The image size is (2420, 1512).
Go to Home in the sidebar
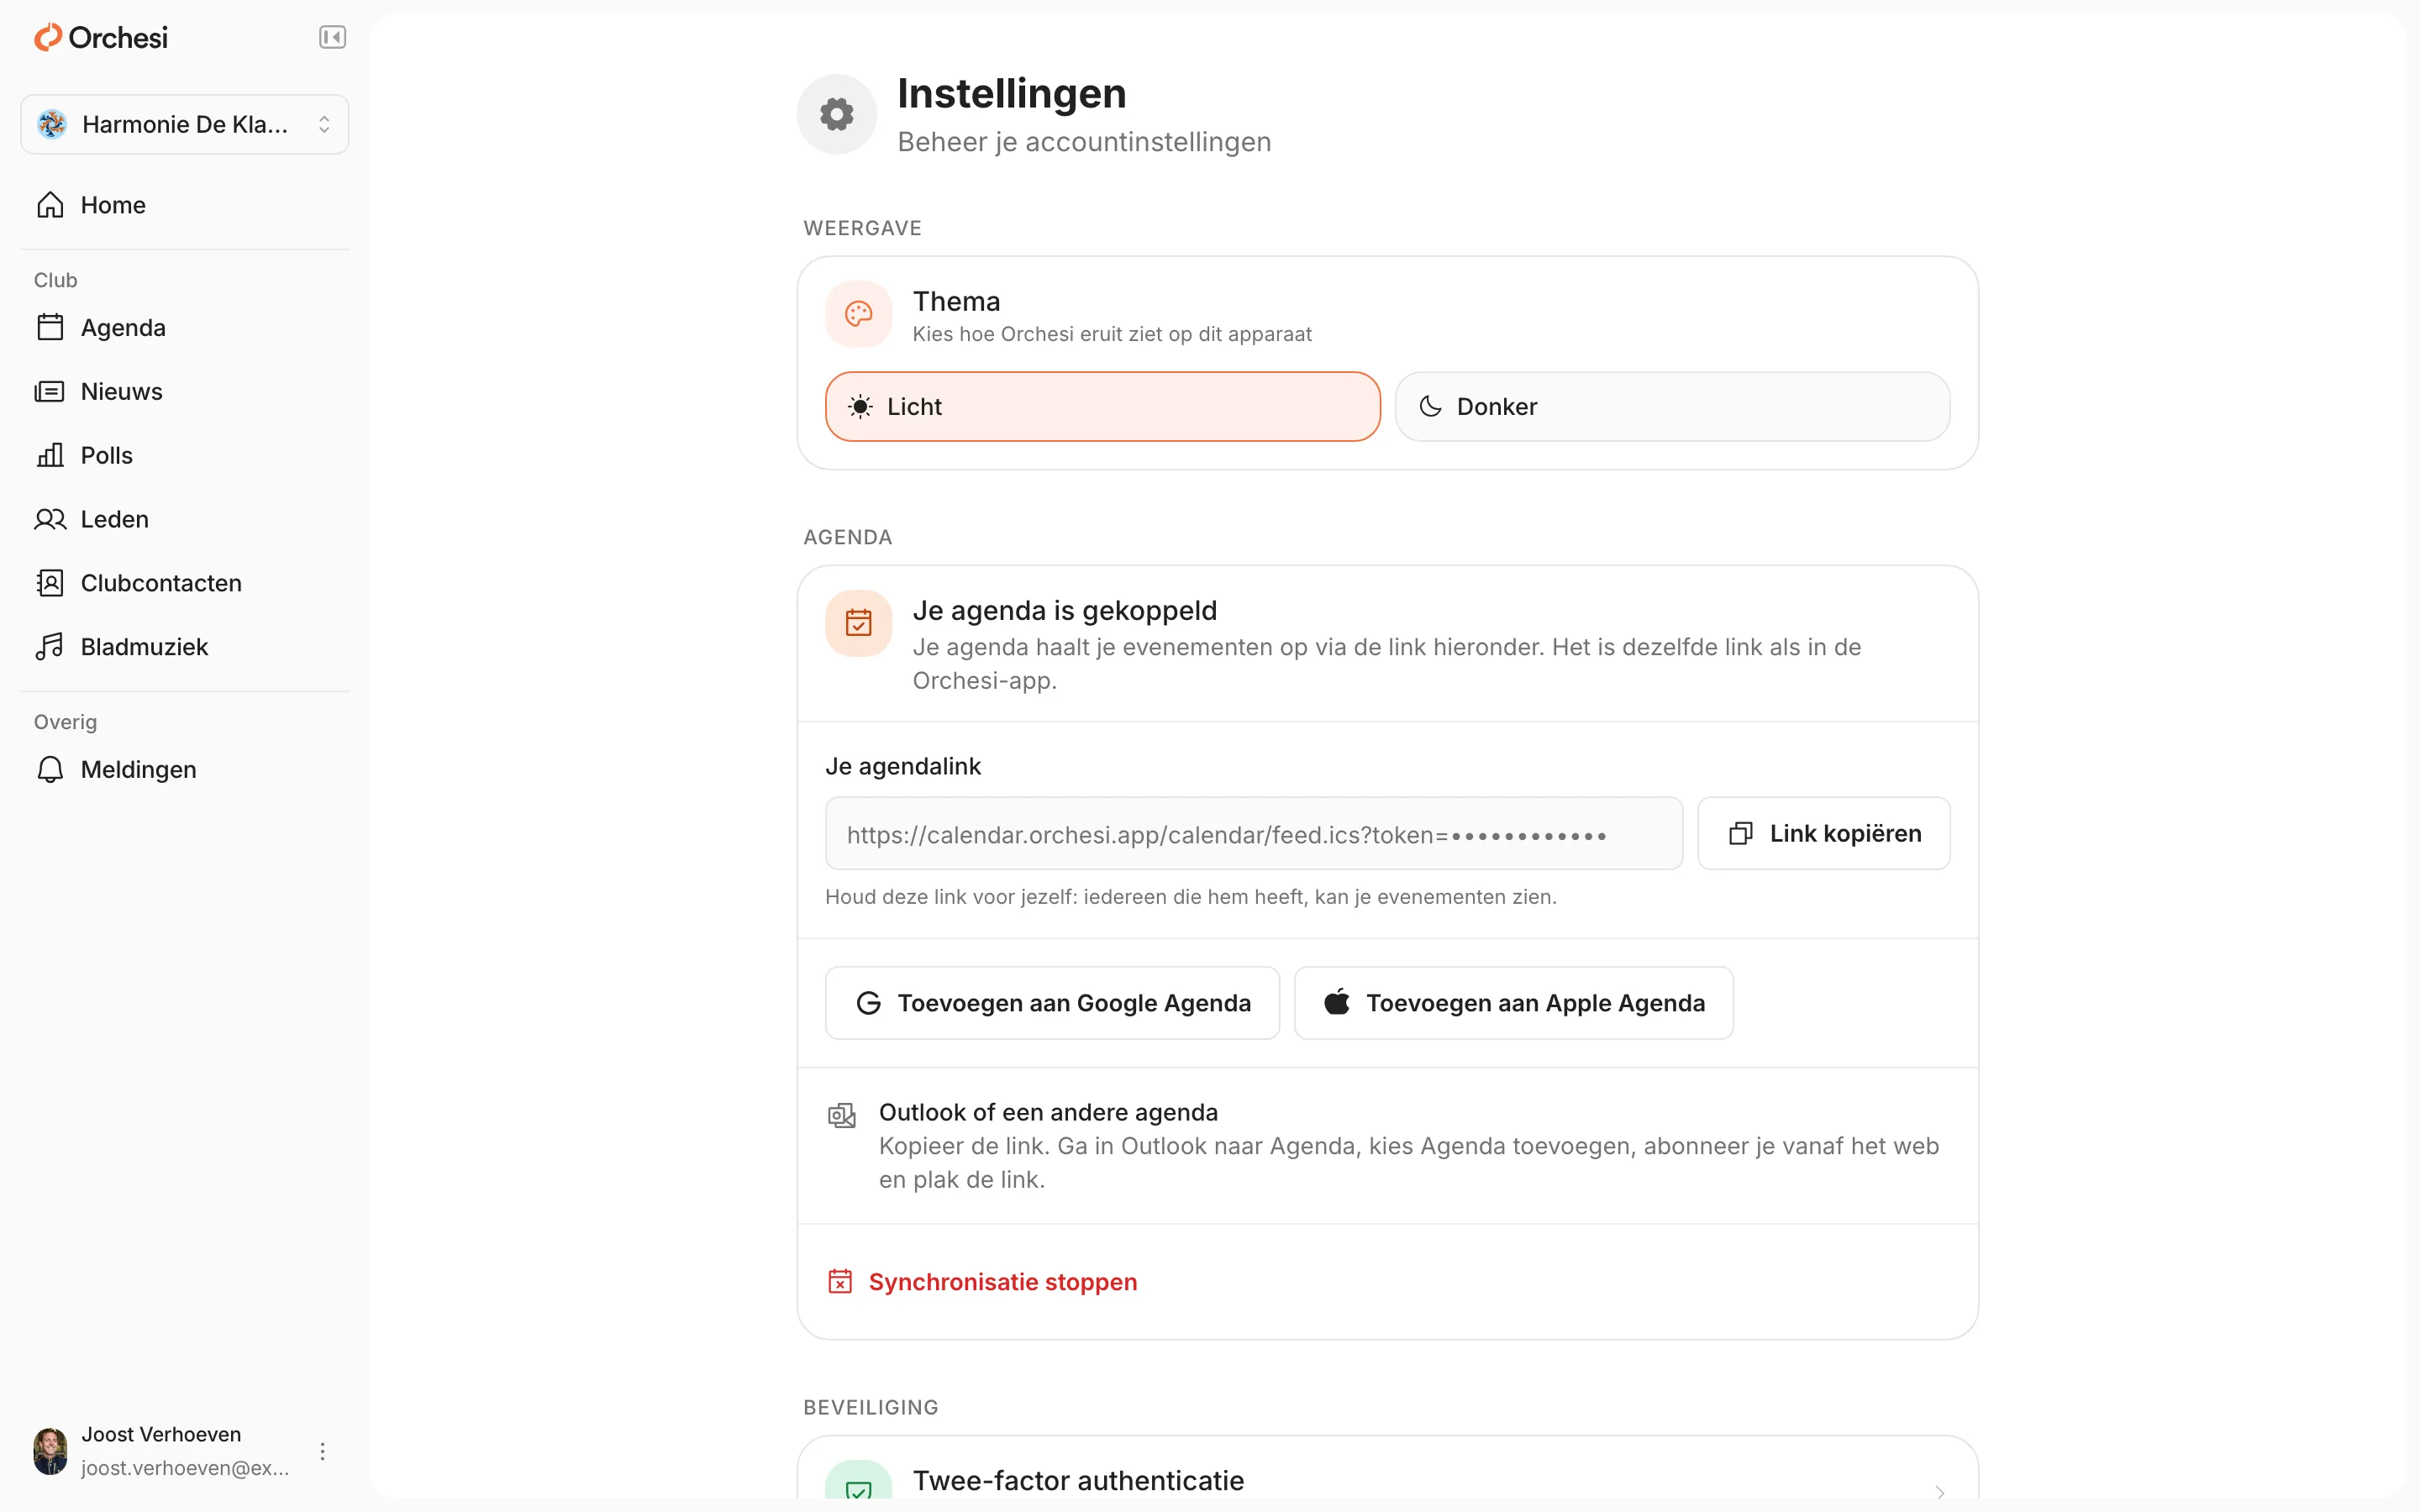click(185, 205)
